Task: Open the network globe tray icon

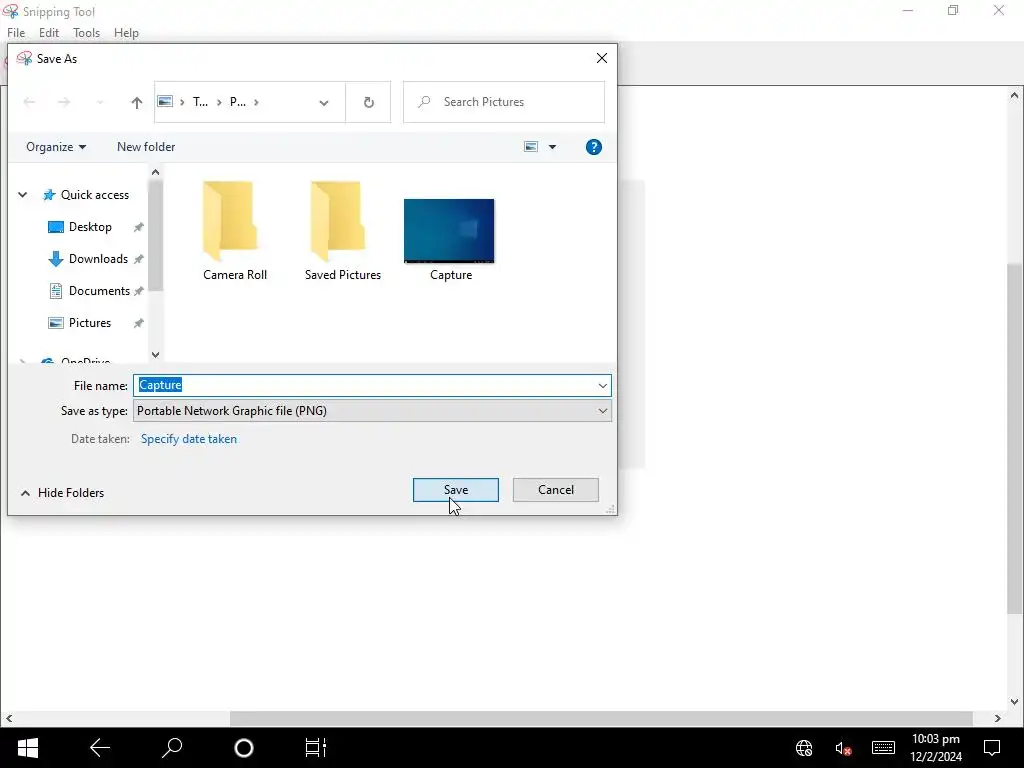Action: point(804,748)
